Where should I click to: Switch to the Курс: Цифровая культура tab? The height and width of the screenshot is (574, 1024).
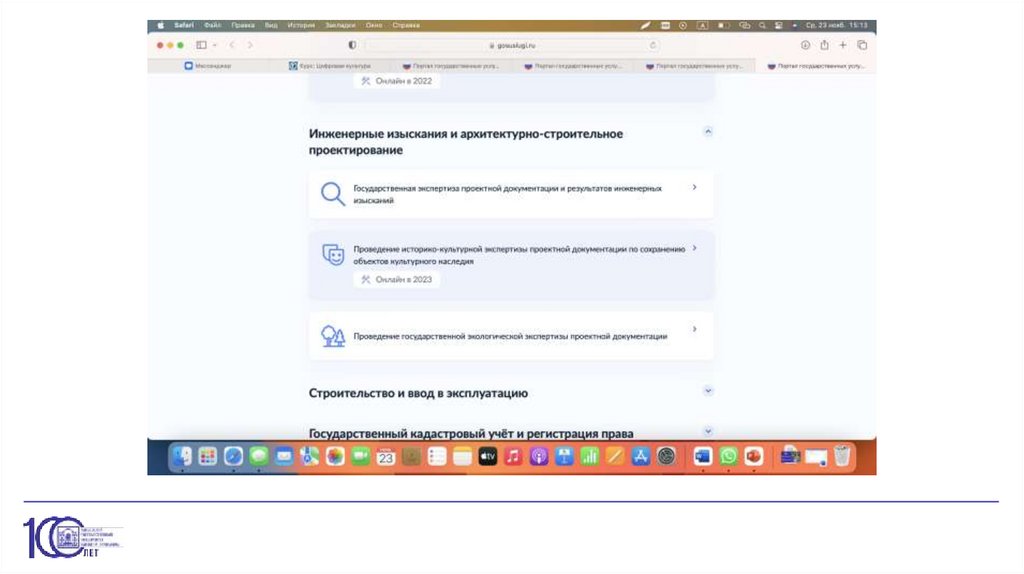330,66
